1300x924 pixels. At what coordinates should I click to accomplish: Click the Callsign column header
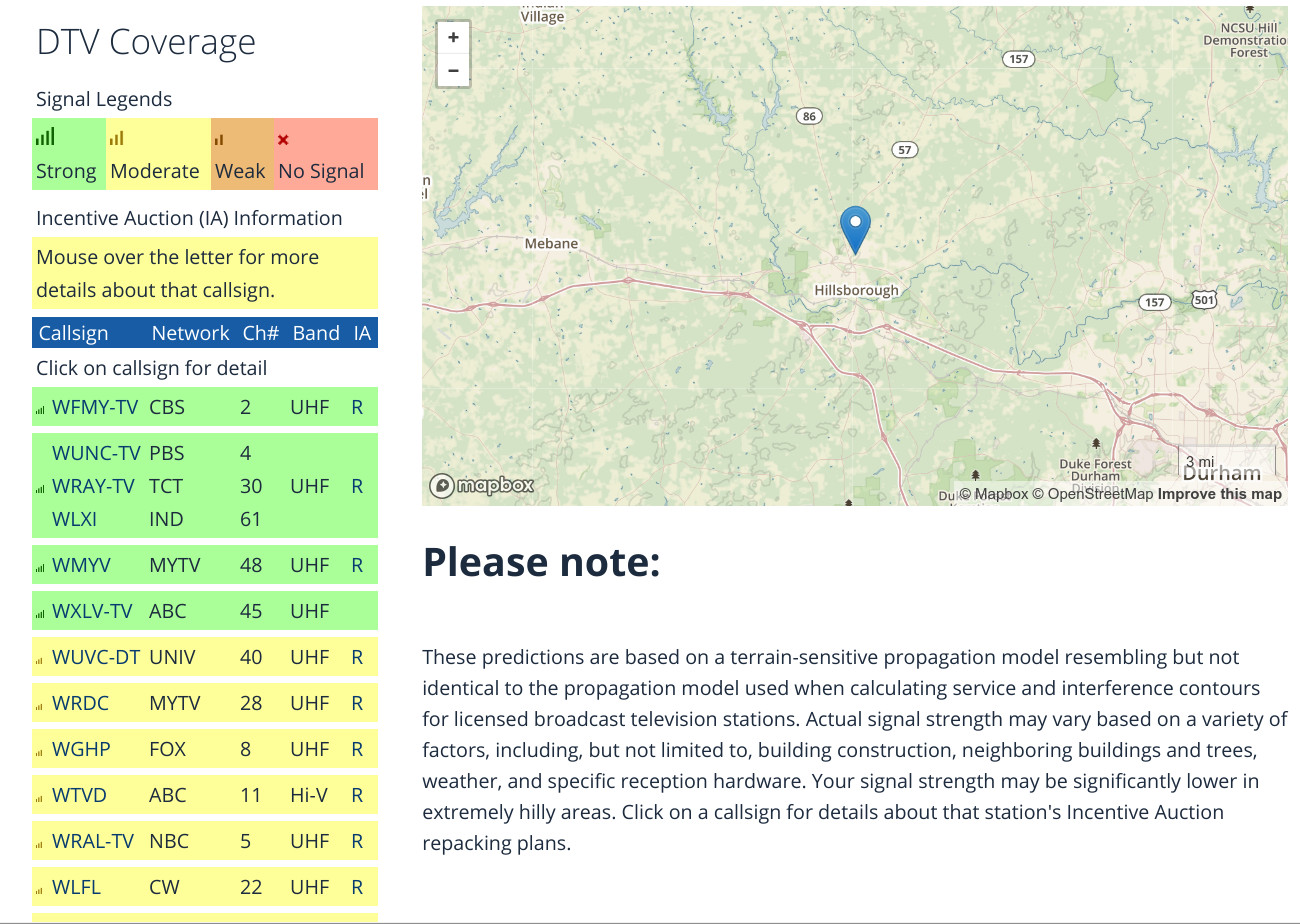[x=73, y=333]
